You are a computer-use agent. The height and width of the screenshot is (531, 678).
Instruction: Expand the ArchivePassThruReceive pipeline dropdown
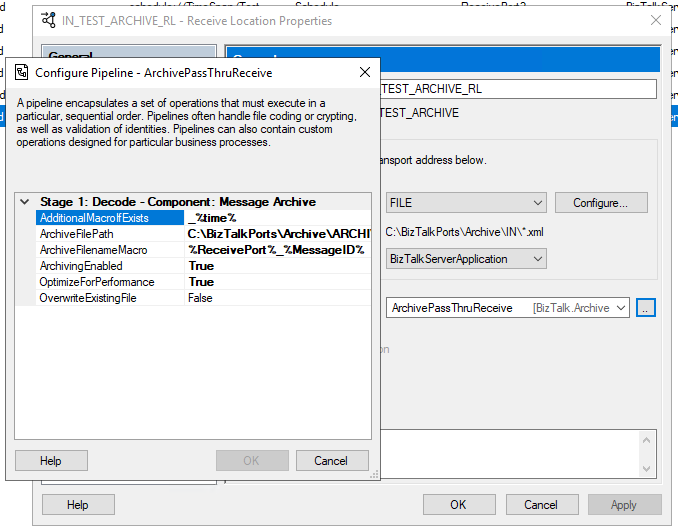[620, 308]
